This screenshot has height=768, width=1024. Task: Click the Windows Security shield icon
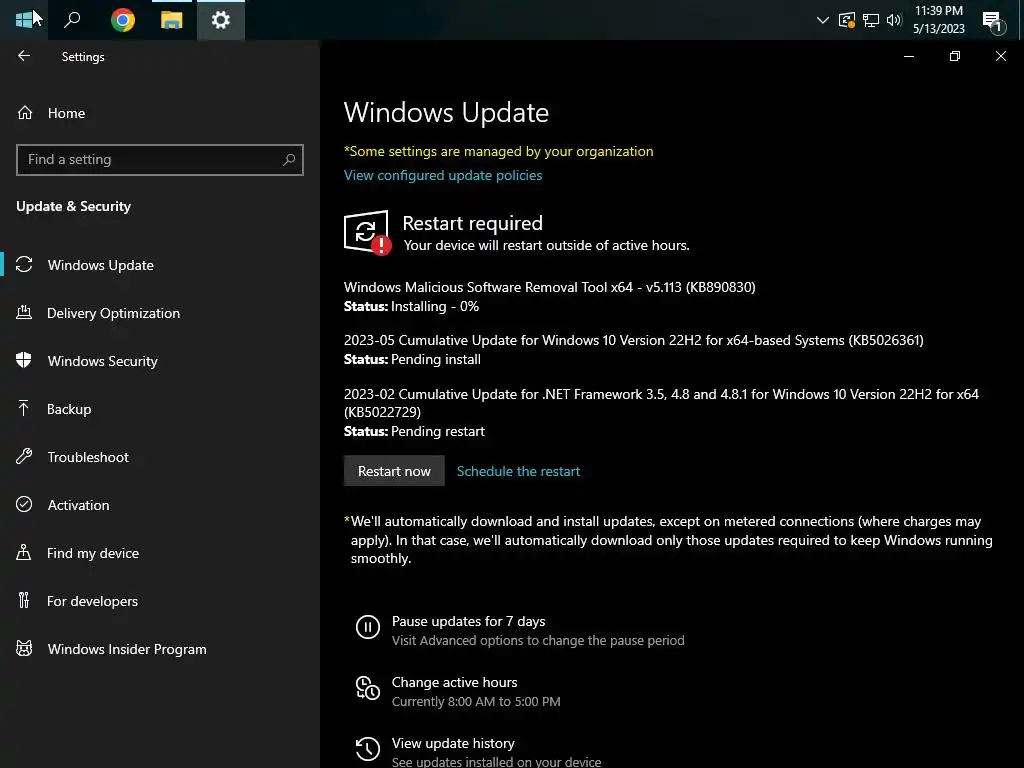24,360
